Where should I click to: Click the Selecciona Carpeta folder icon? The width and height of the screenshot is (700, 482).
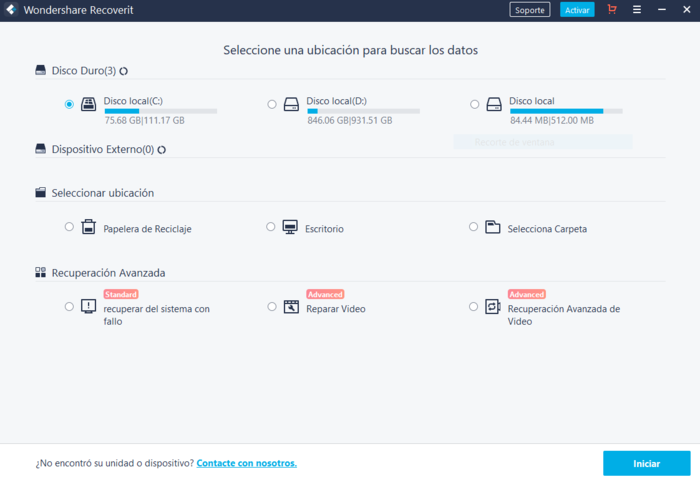click(x=493, y=227)
